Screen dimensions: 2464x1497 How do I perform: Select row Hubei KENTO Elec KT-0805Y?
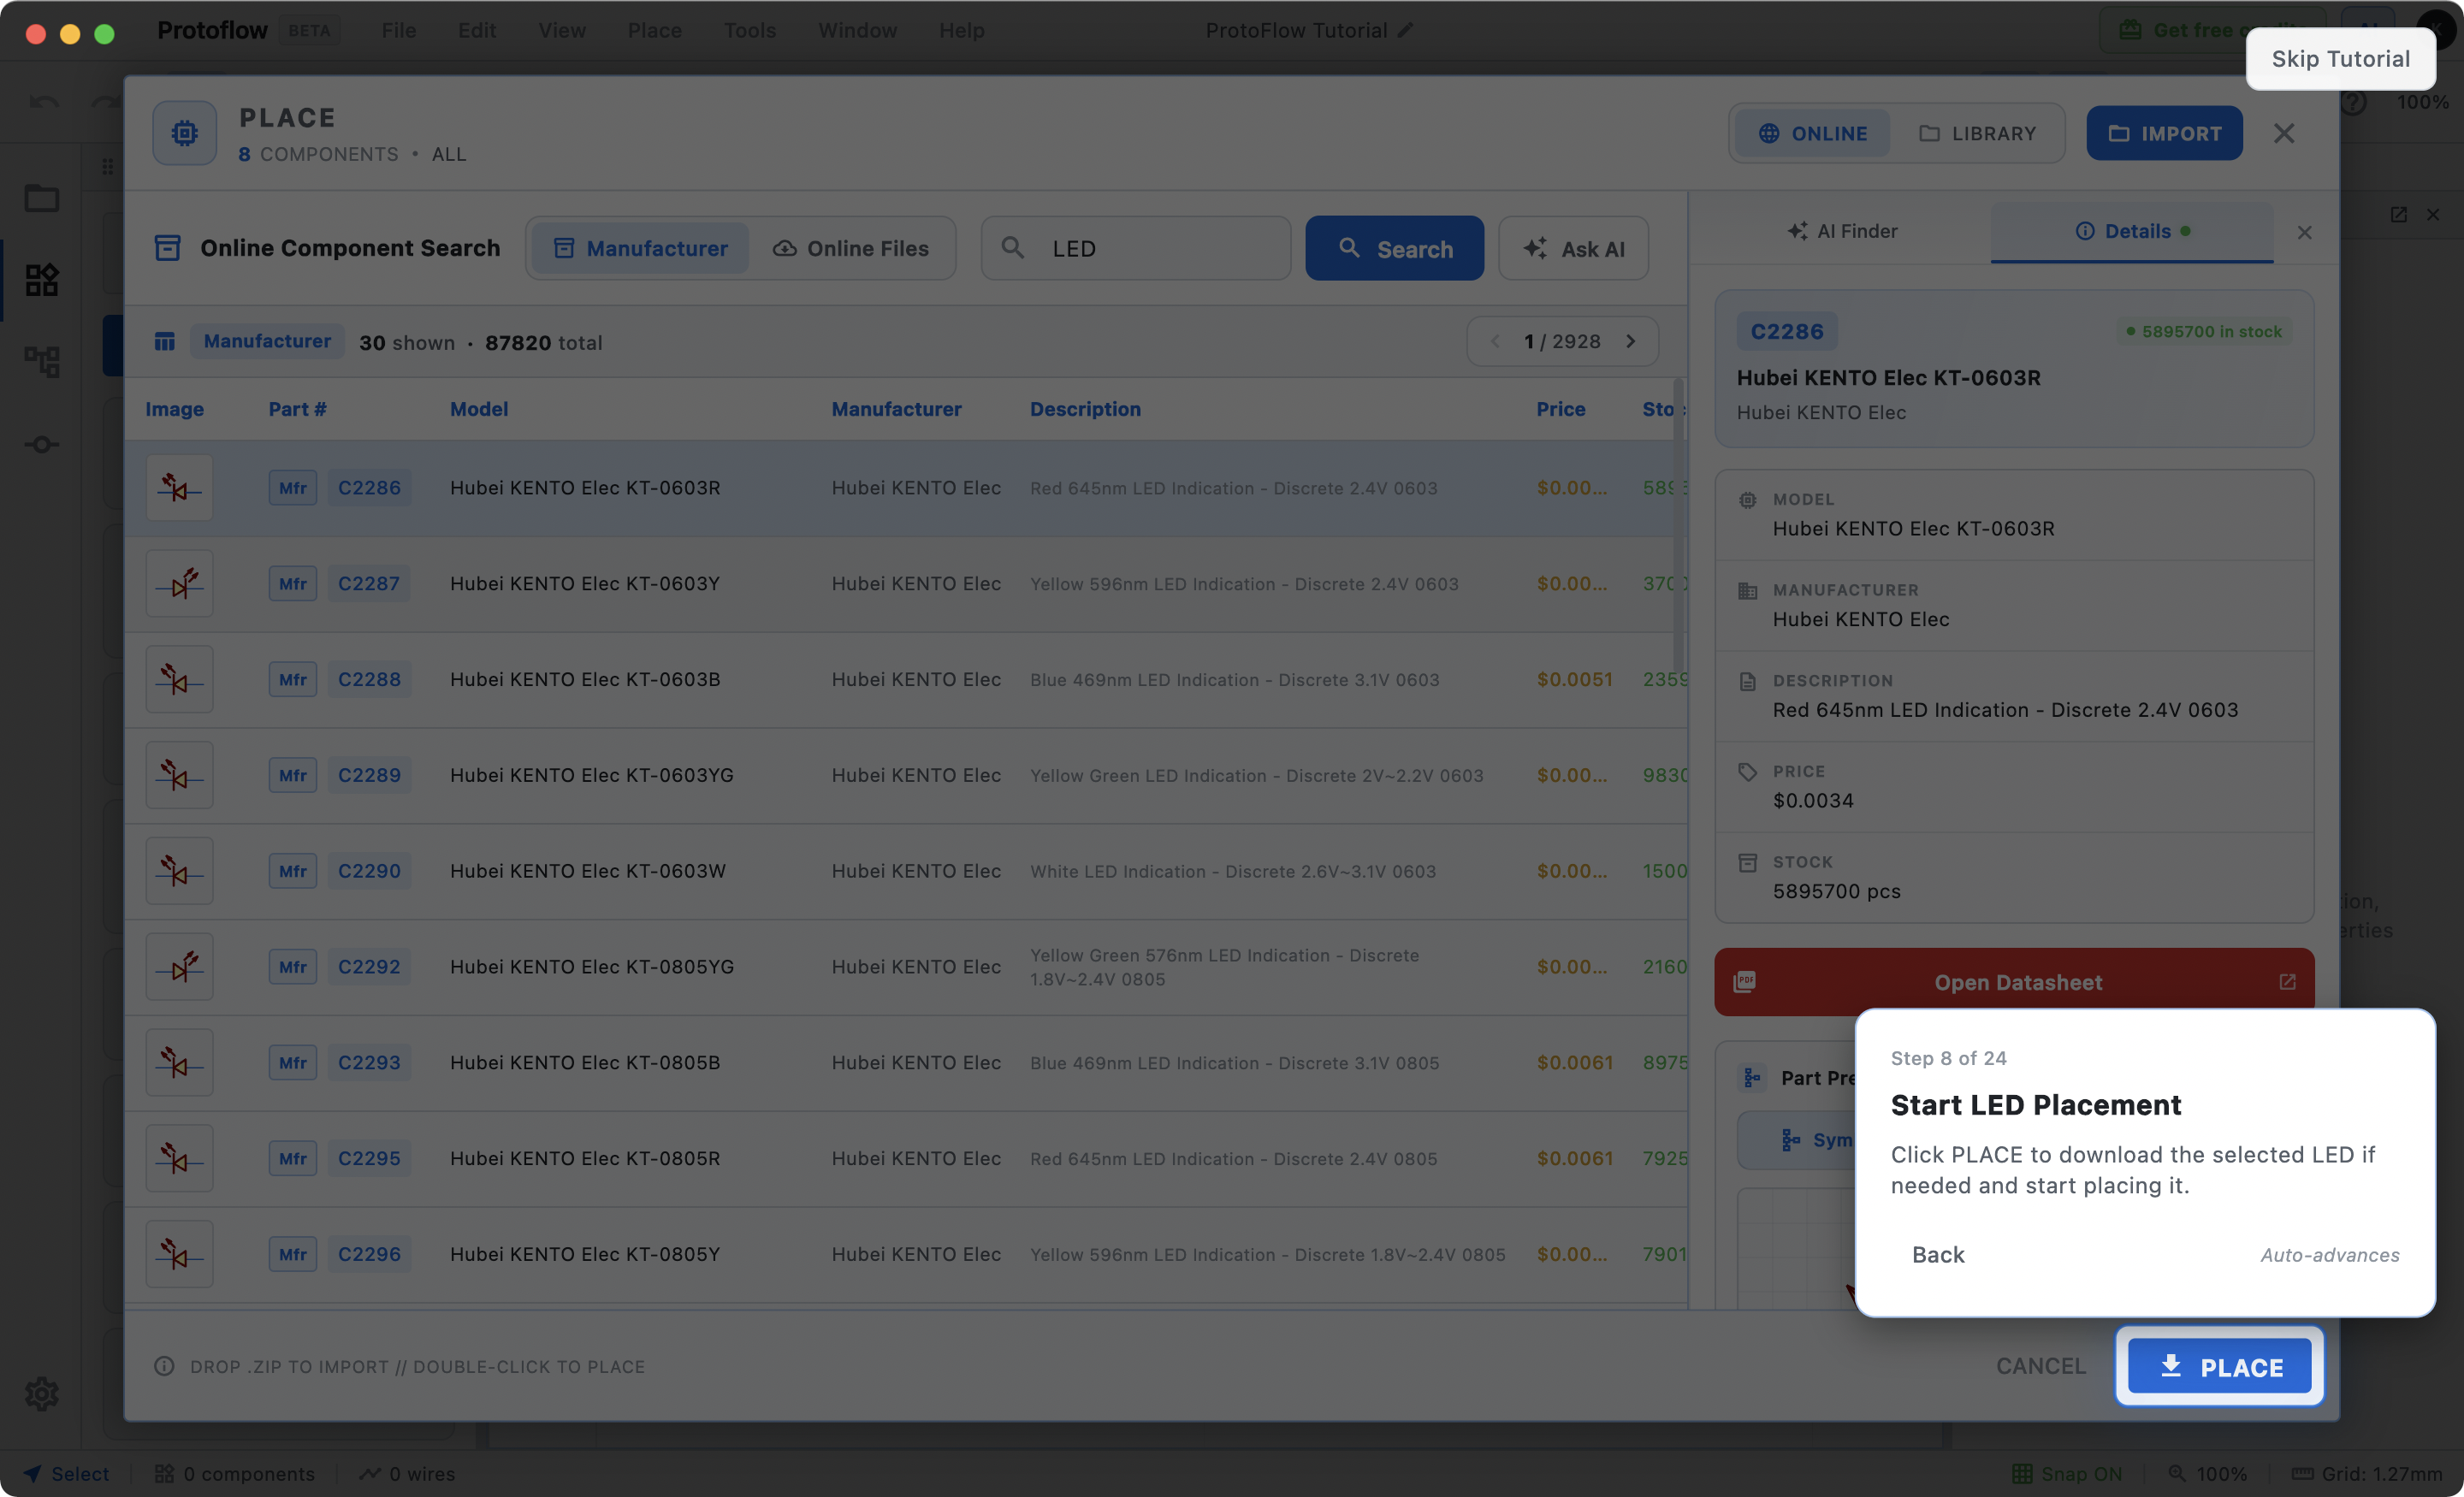906,1254
